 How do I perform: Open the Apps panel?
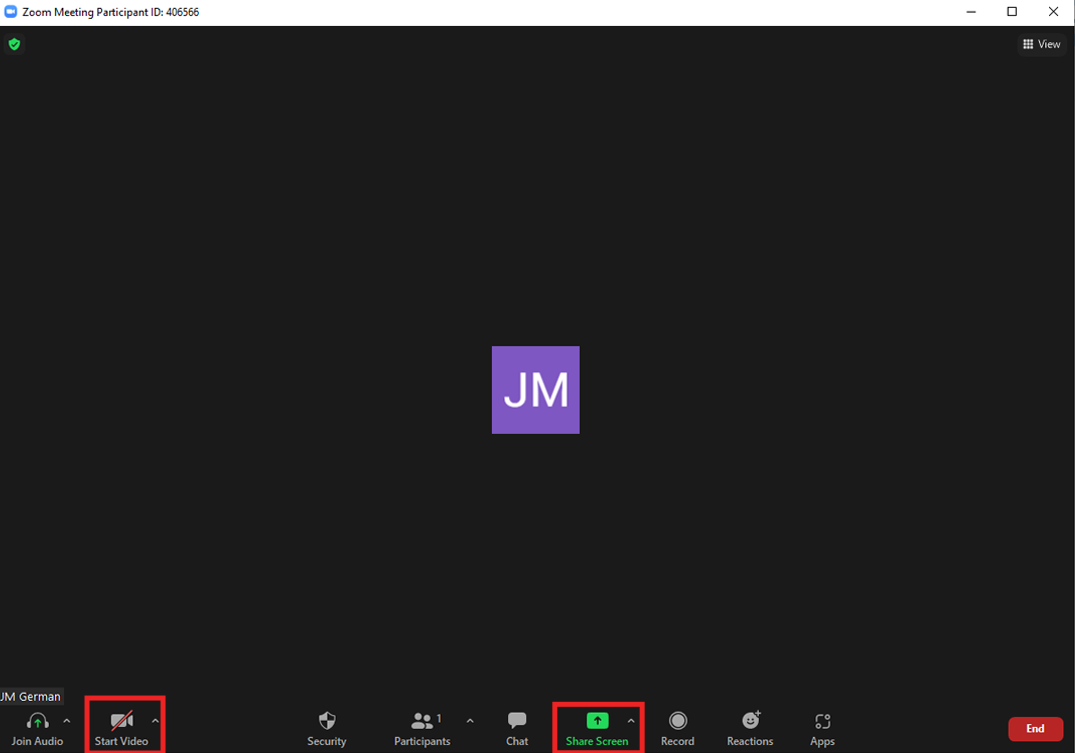(x=822, y=729)
